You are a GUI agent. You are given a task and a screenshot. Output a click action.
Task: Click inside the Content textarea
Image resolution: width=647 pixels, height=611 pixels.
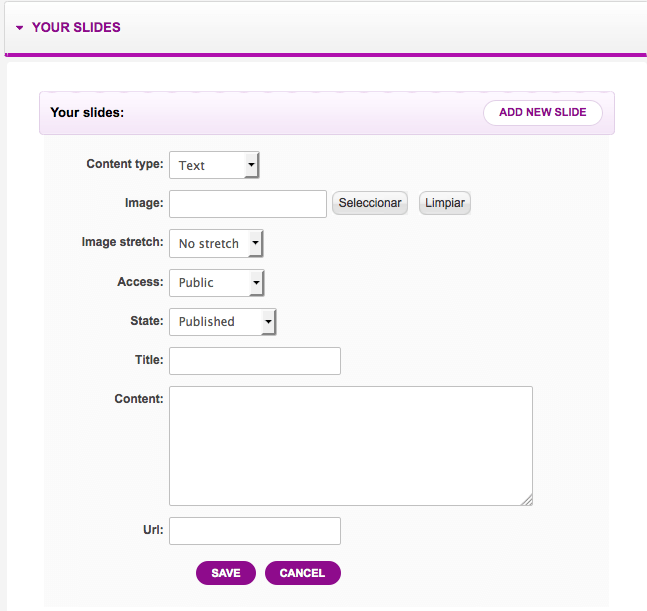pyautogui.click(x=351, y=446)
